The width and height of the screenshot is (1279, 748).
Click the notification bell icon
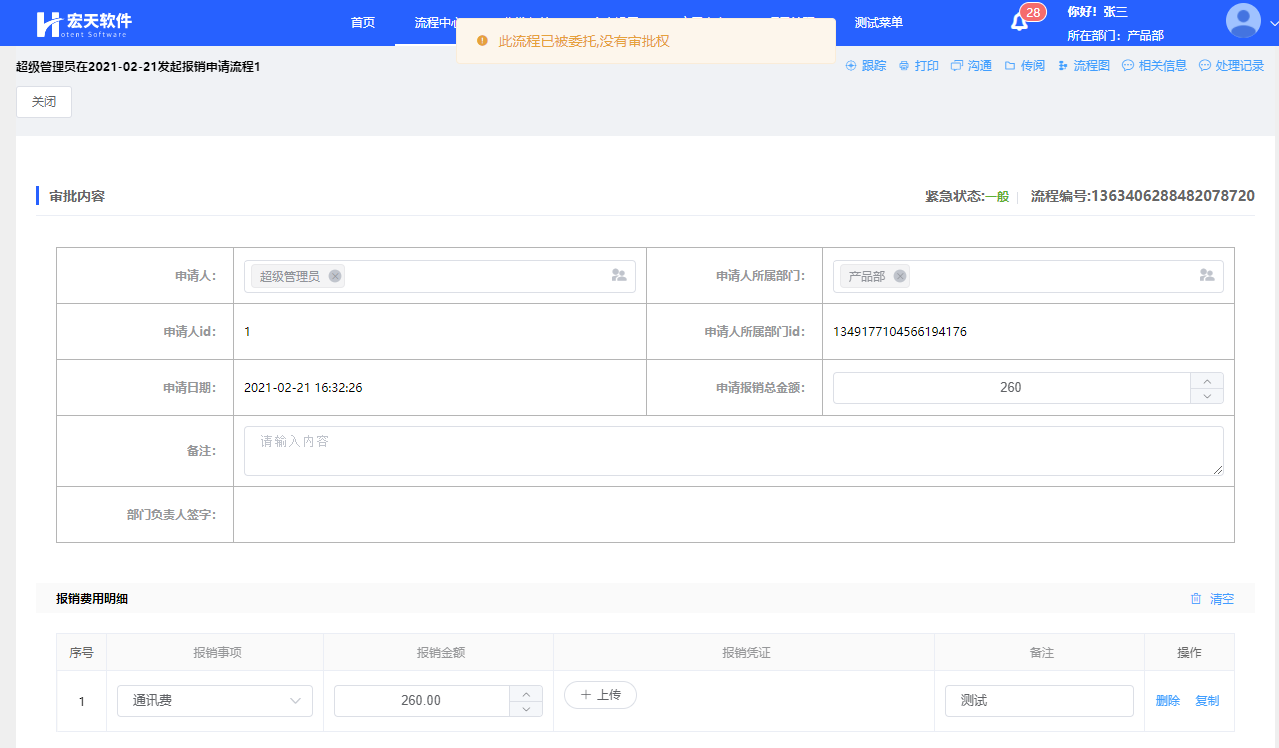[1019, 22]
